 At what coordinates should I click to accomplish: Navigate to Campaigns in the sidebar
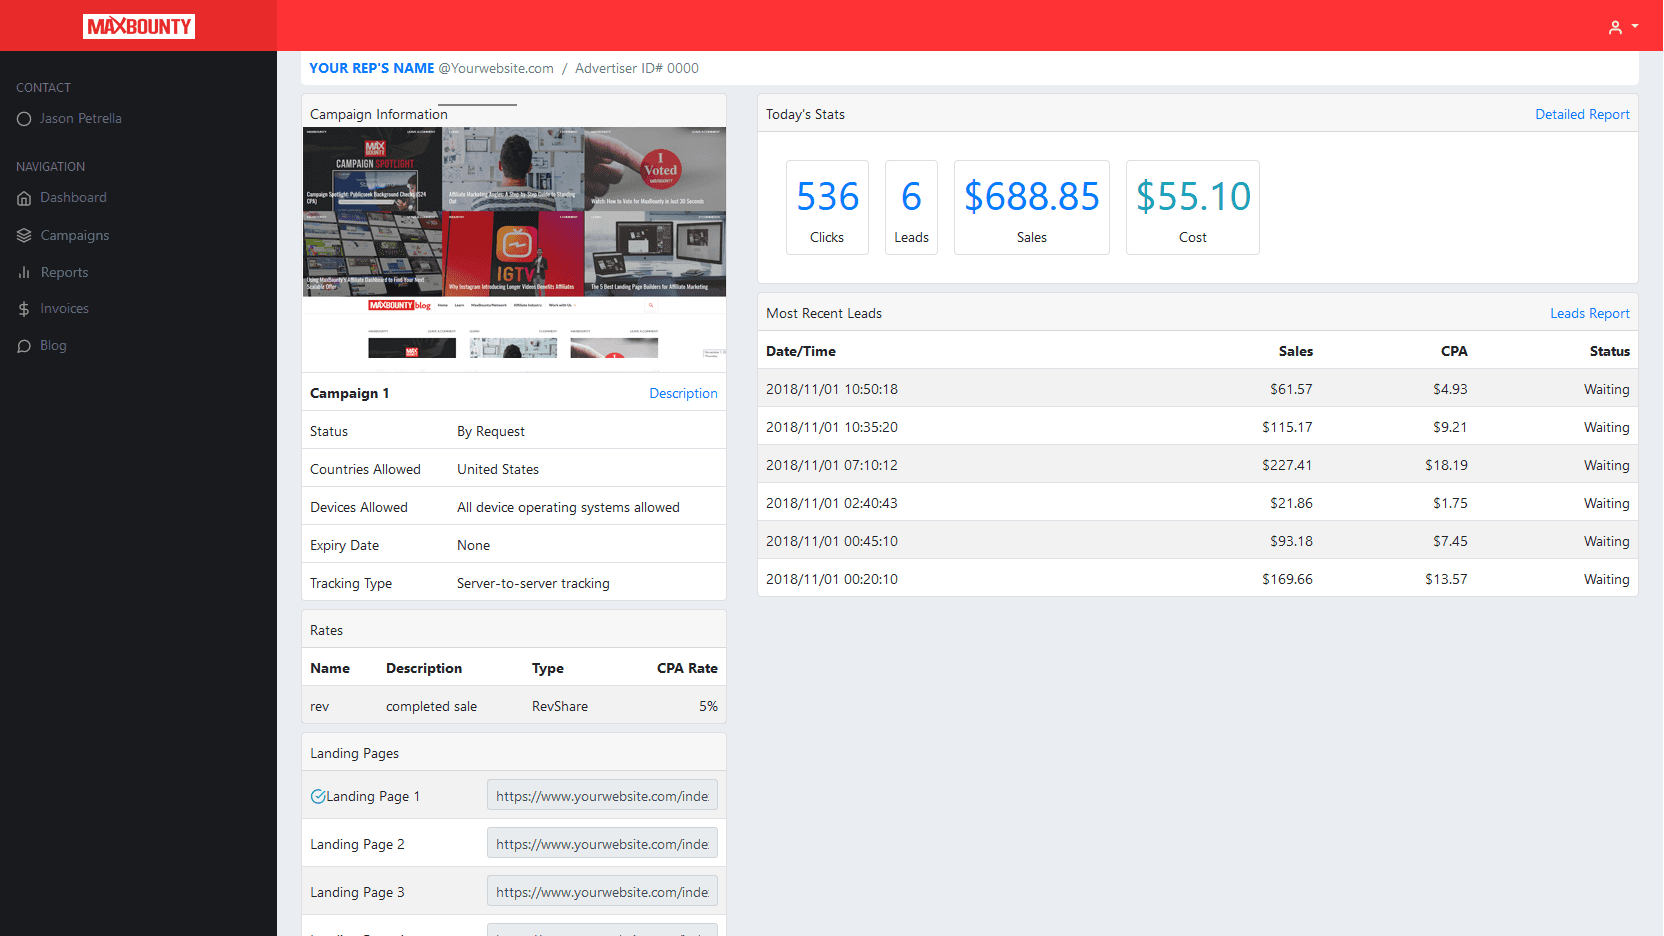(x=74, y=236)
